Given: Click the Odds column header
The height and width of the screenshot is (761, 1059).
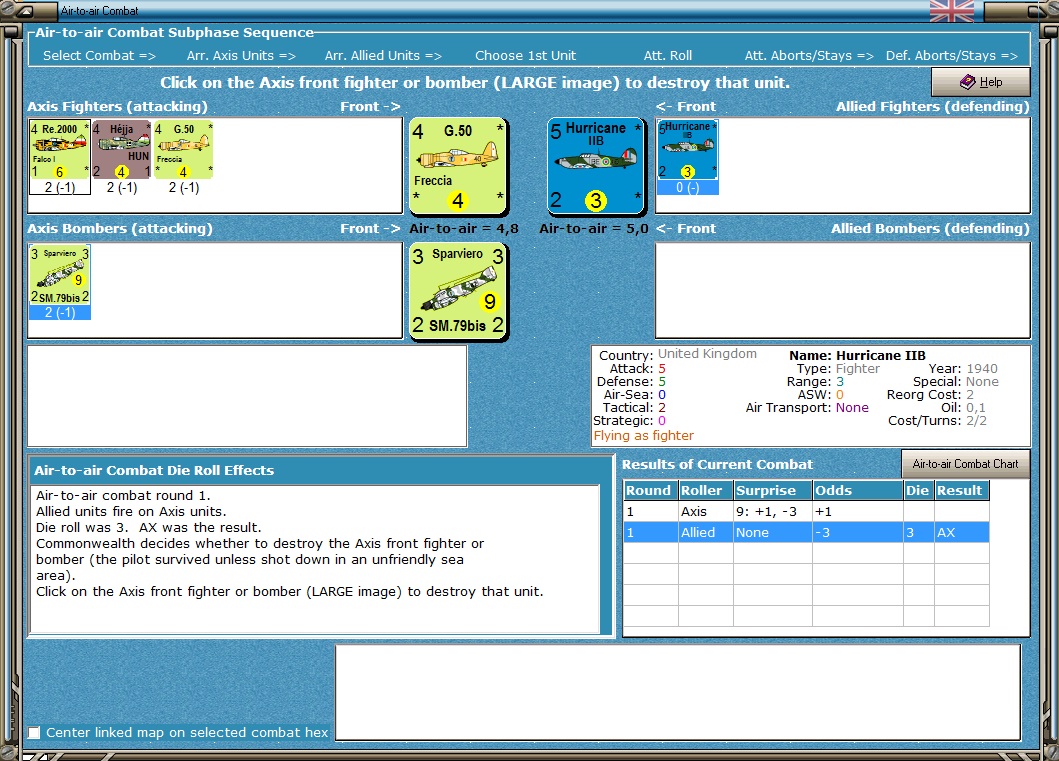Looking at the screenshot, I should [x=858, y=490].
